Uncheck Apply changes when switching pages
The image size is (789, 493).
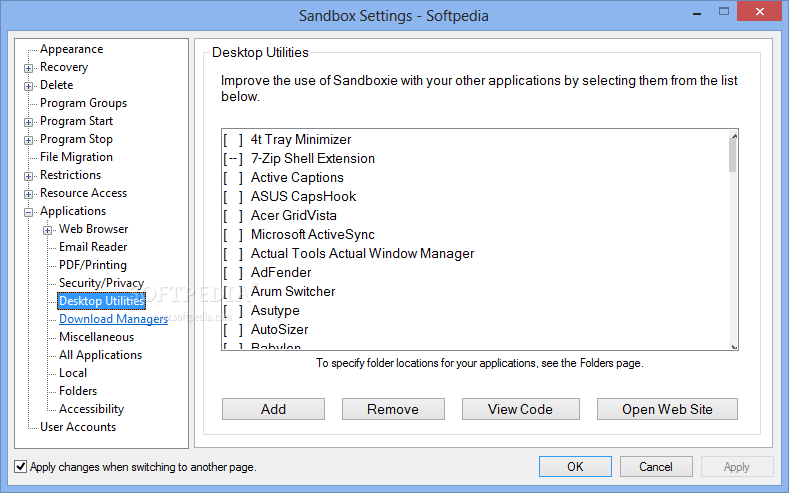pos(21,467)
